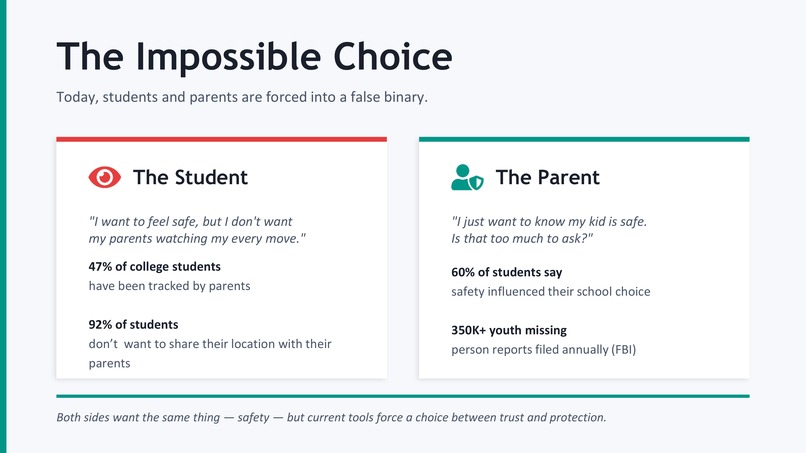
Task: Select the '47% of college students' statistic
Action: [155, 266]
